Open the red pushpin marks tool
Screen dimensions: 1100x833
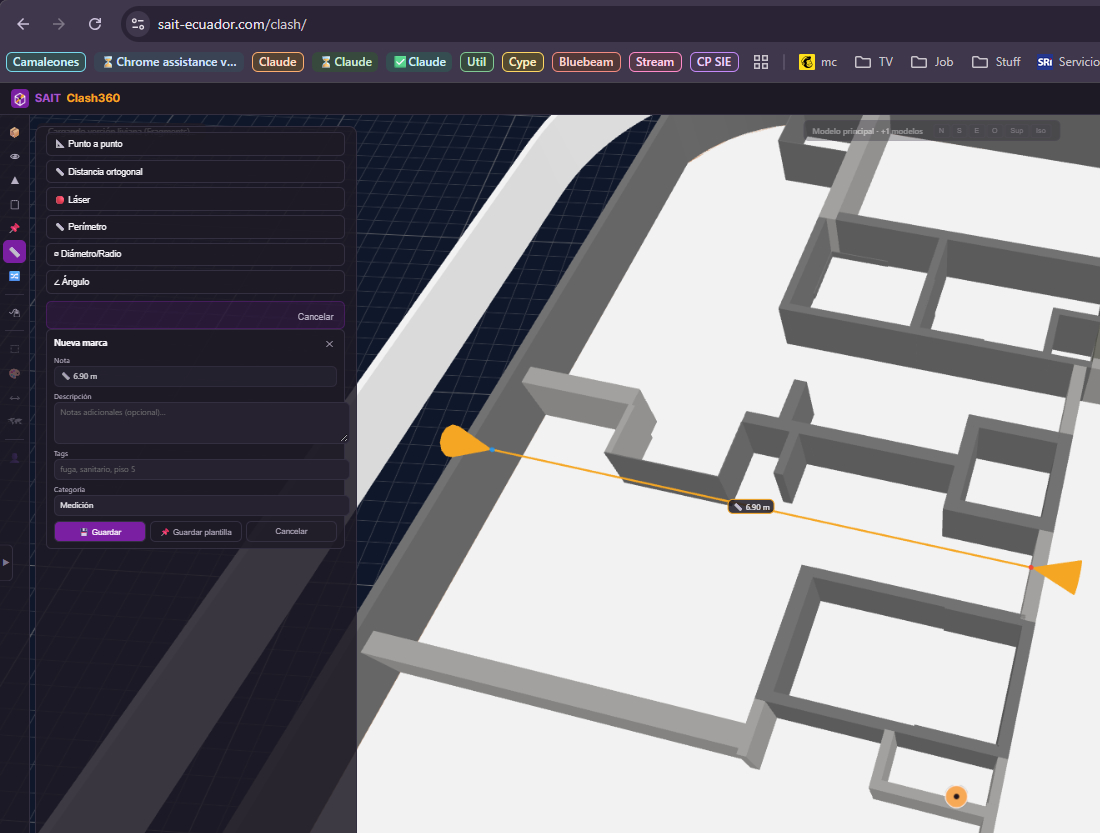click(x=14, y=228)
